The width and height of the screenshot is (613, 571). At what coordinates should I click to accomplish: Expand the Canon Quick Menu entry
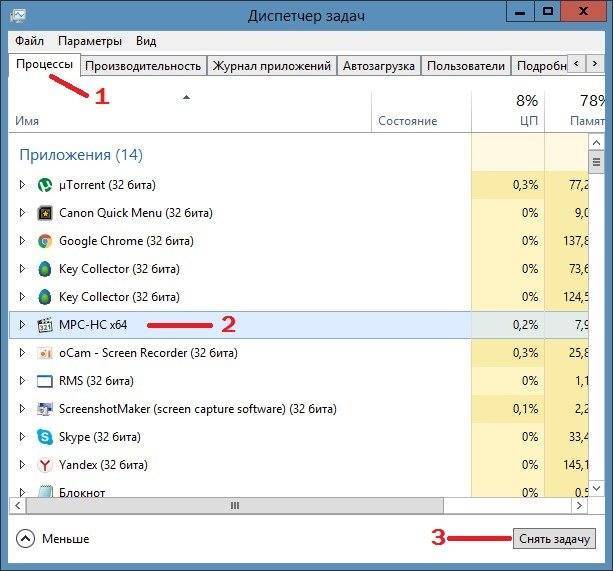coord(22,213)
